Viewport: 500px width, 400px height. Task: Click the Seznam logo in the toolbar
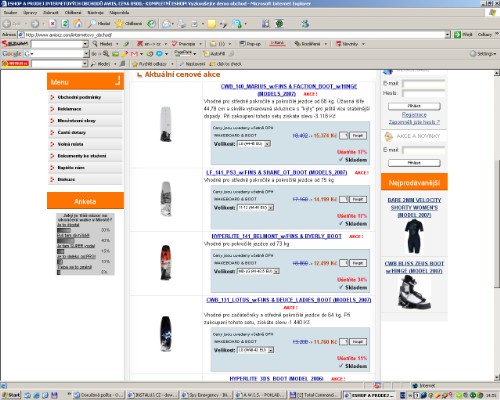point(15,44)
